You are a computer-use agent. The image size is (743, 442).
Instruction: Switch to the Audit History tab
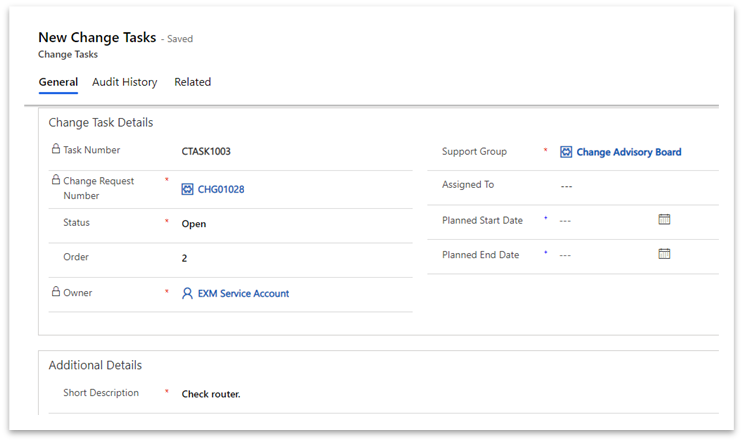(x=125, y=82)
